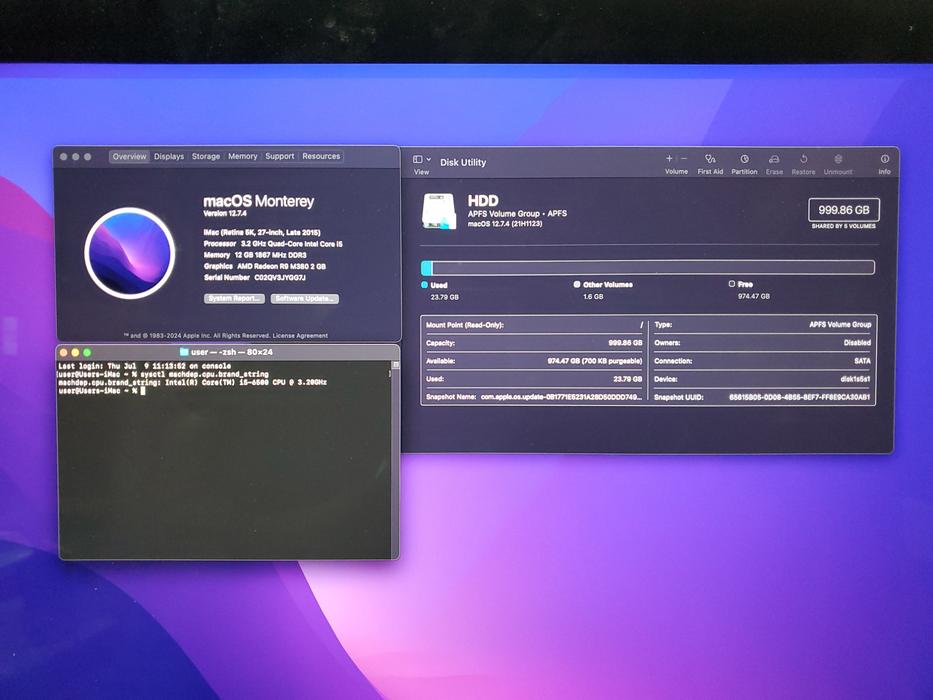The width and height of the screenshot is (933, 700).
Task: Open the Resources tab
Action: point(321,157)
